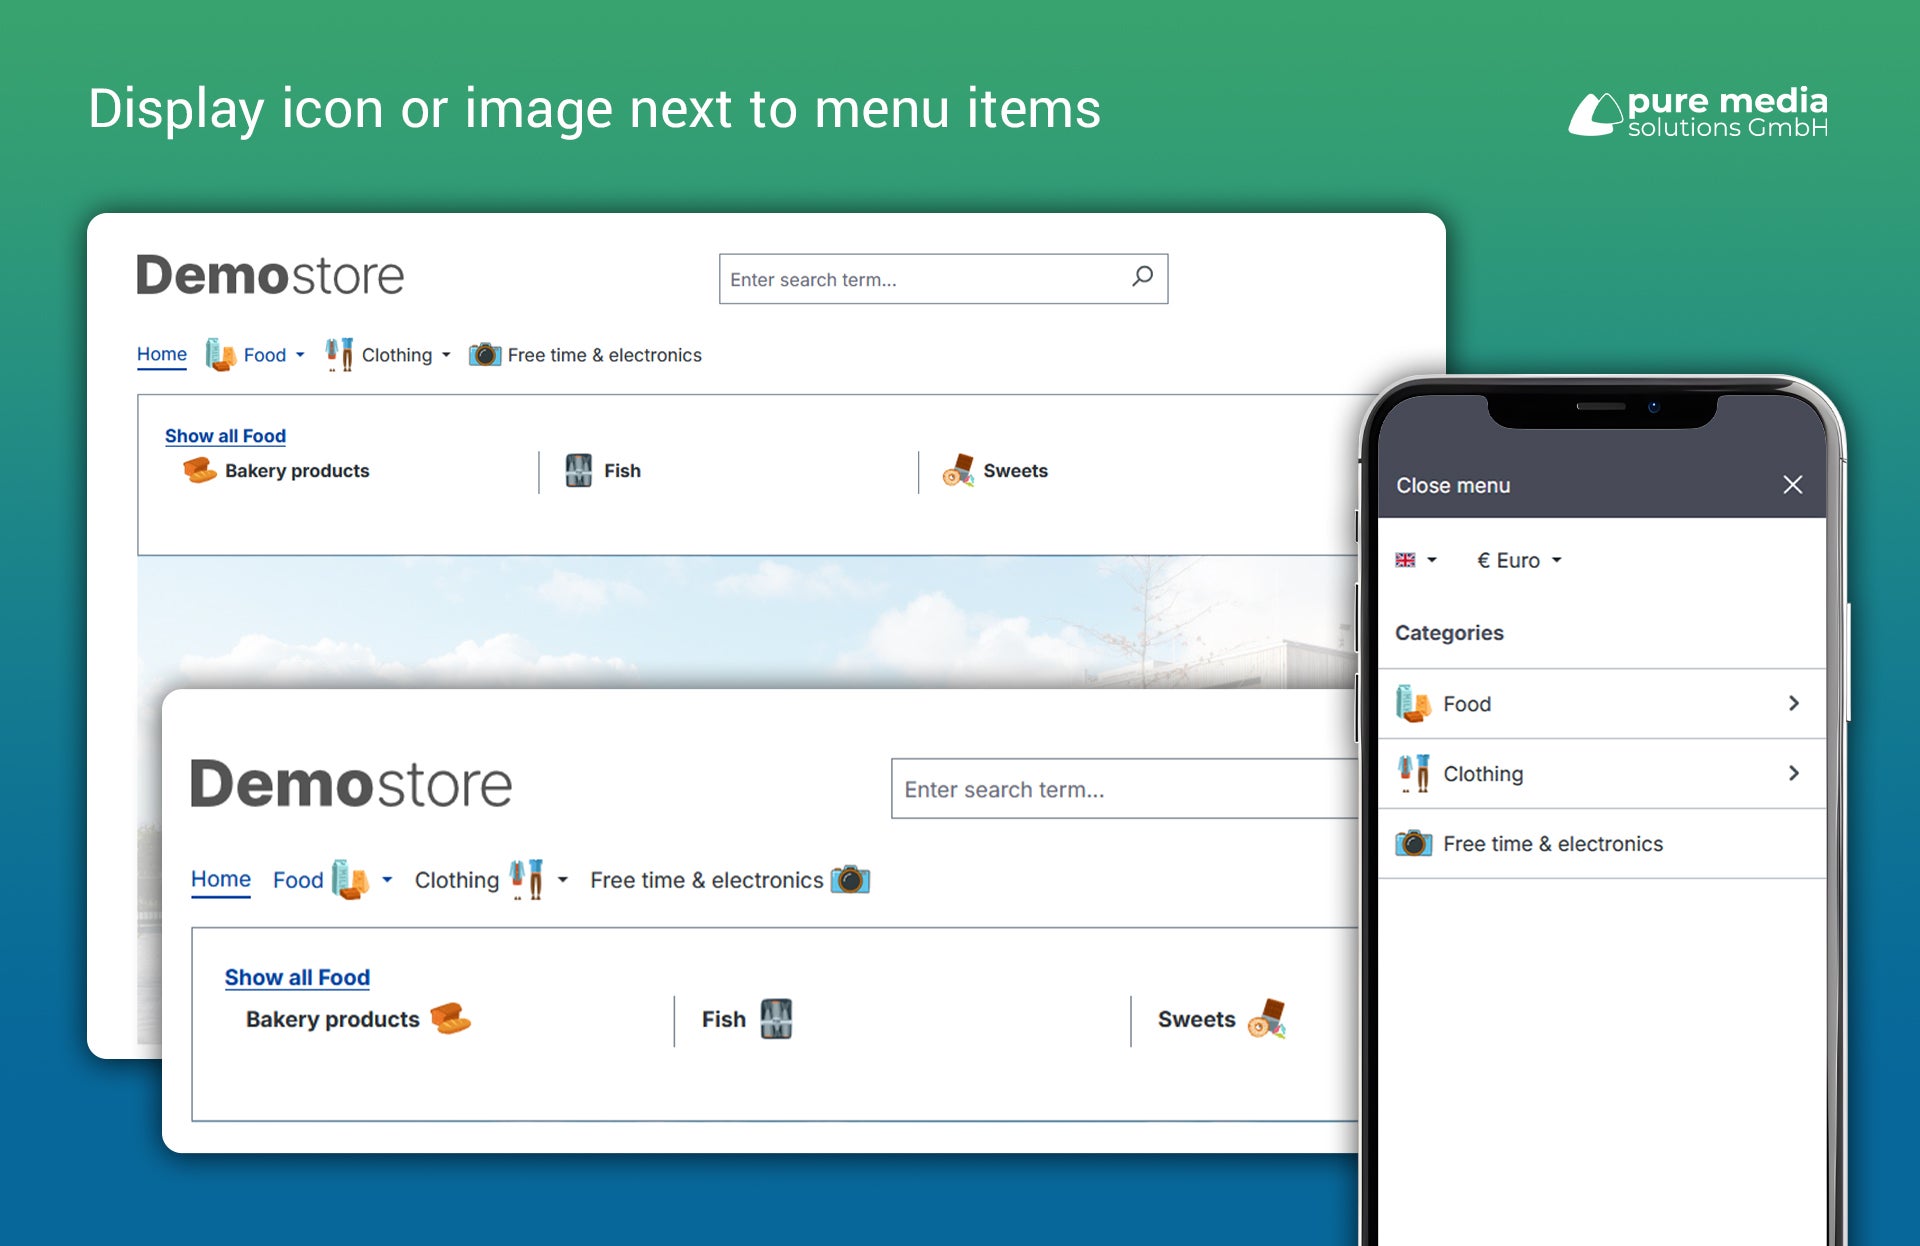Viewport: 1920px width, 1246px height.
Task: Click the Fish icon in top Food submenu
Action: [578, 470]
